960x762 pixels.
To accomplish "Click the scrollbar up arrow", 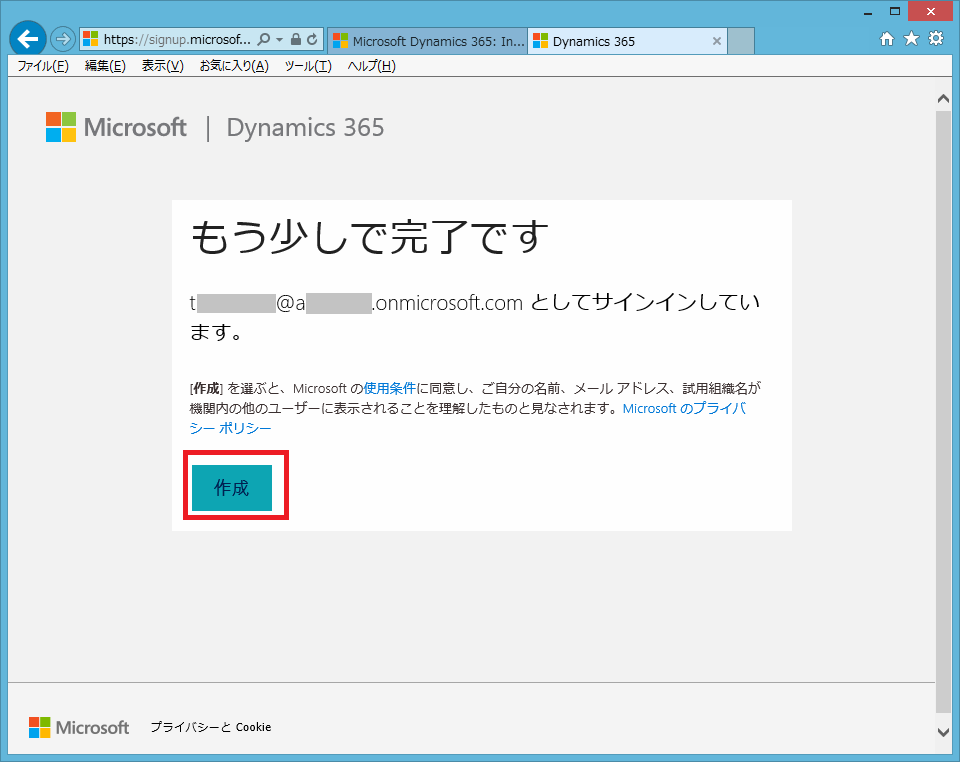I will pyautogui.click(x=943, y=98).
